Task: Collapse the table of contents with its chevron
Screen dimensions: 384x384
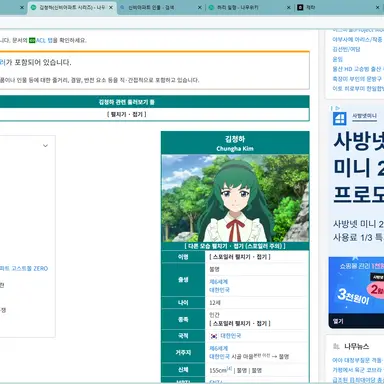Action: 45,146
